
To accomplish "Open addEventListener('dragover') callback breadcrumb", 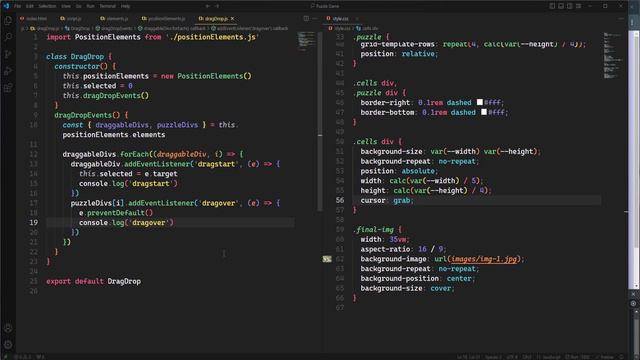I will [250, 29].
